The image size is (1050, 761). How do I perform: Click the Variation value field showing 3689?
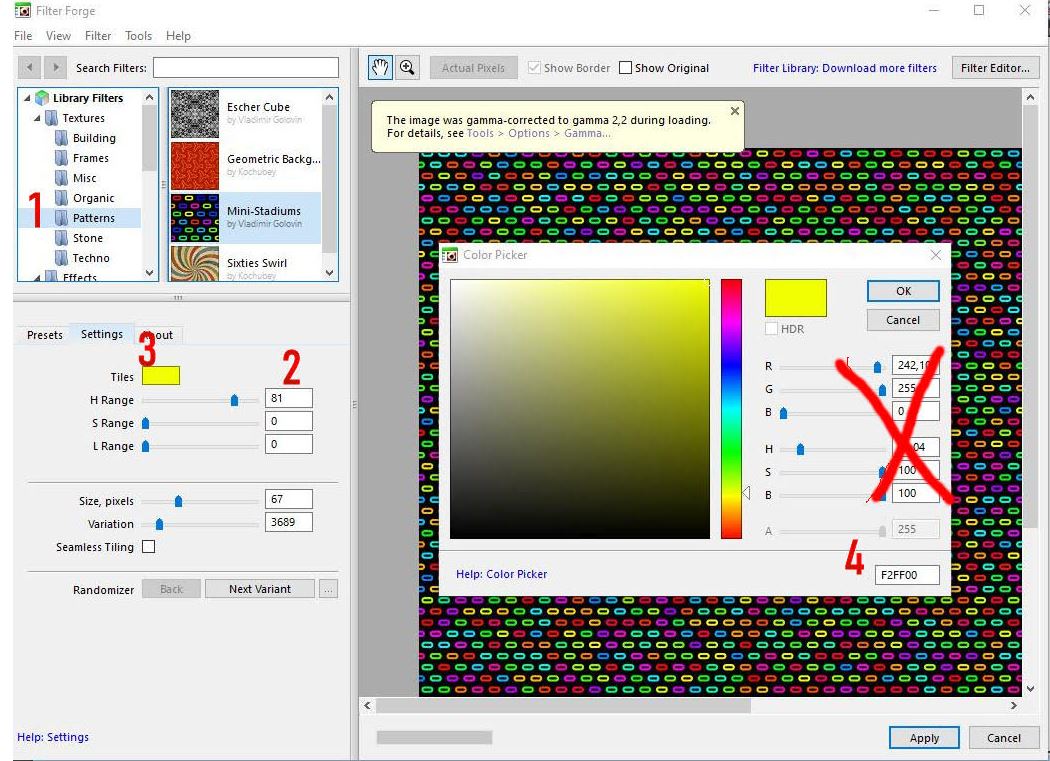click(x=289, y=522)
